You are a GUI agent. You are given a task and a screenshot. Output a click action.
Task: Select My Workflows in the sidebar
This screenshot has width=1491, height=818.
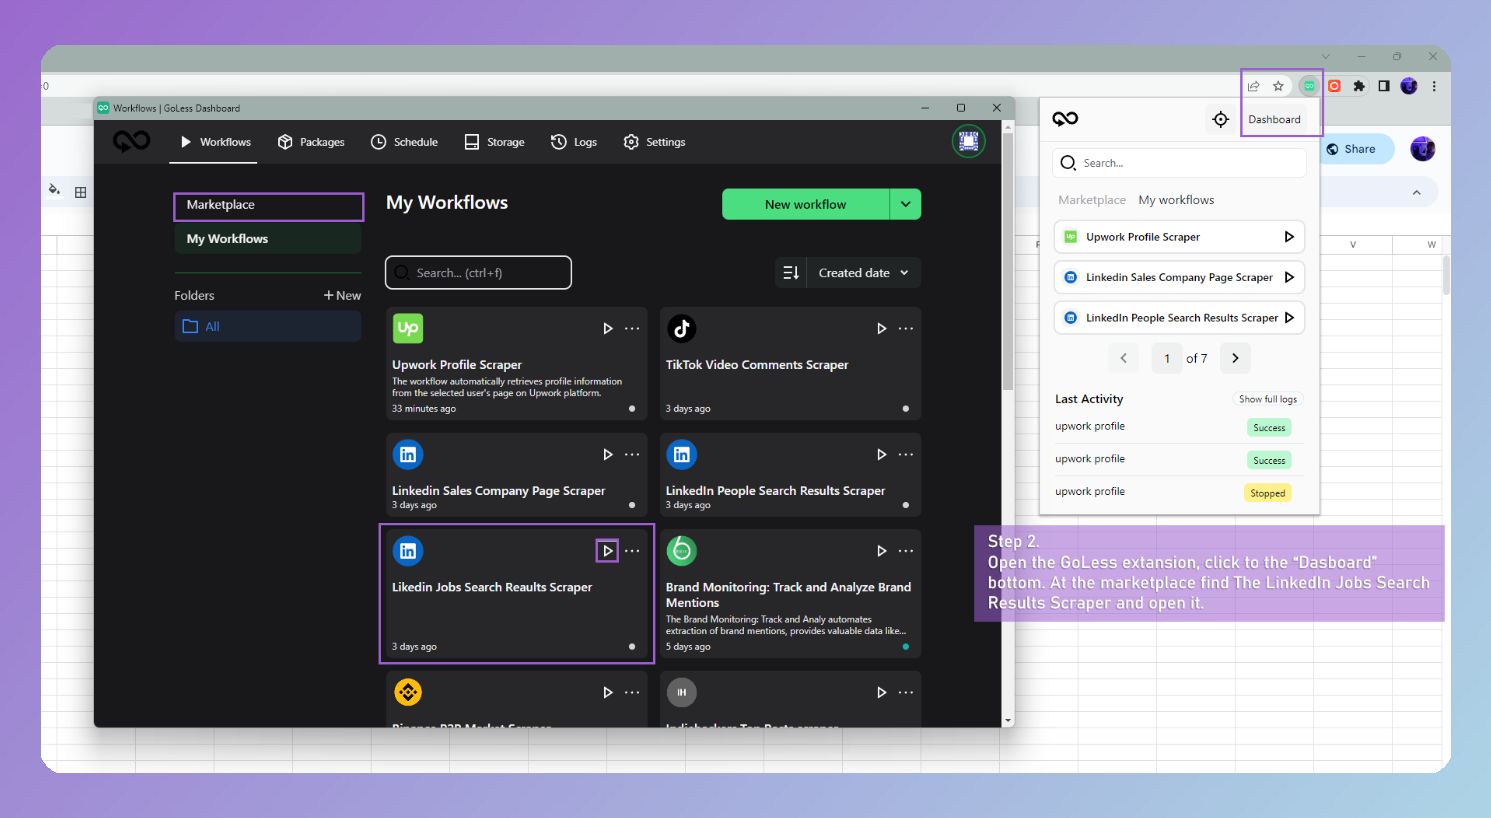[268, 239]
